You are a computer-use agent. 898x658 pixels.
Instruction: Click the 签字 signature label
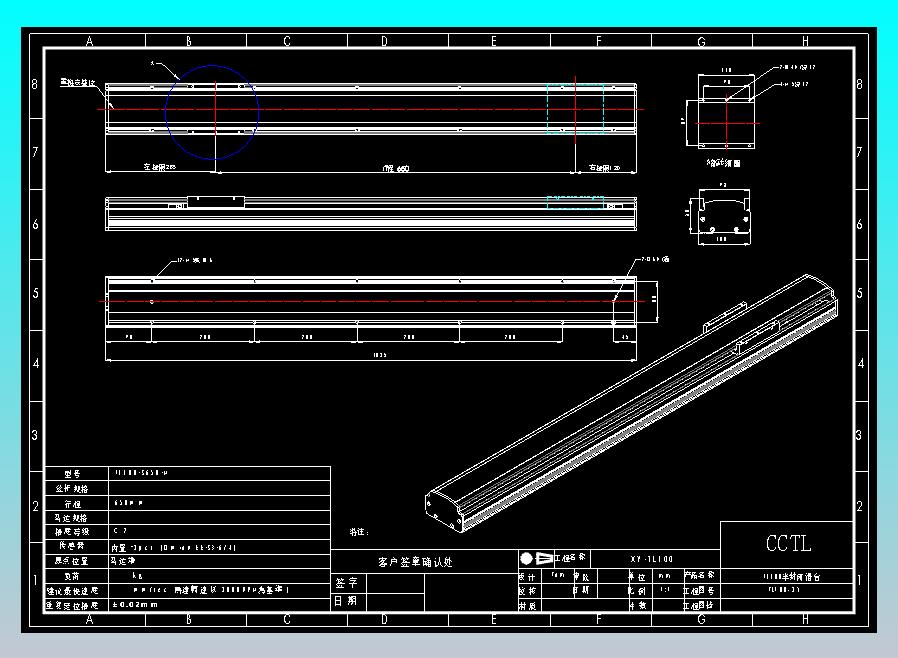[x=346, y=583]
